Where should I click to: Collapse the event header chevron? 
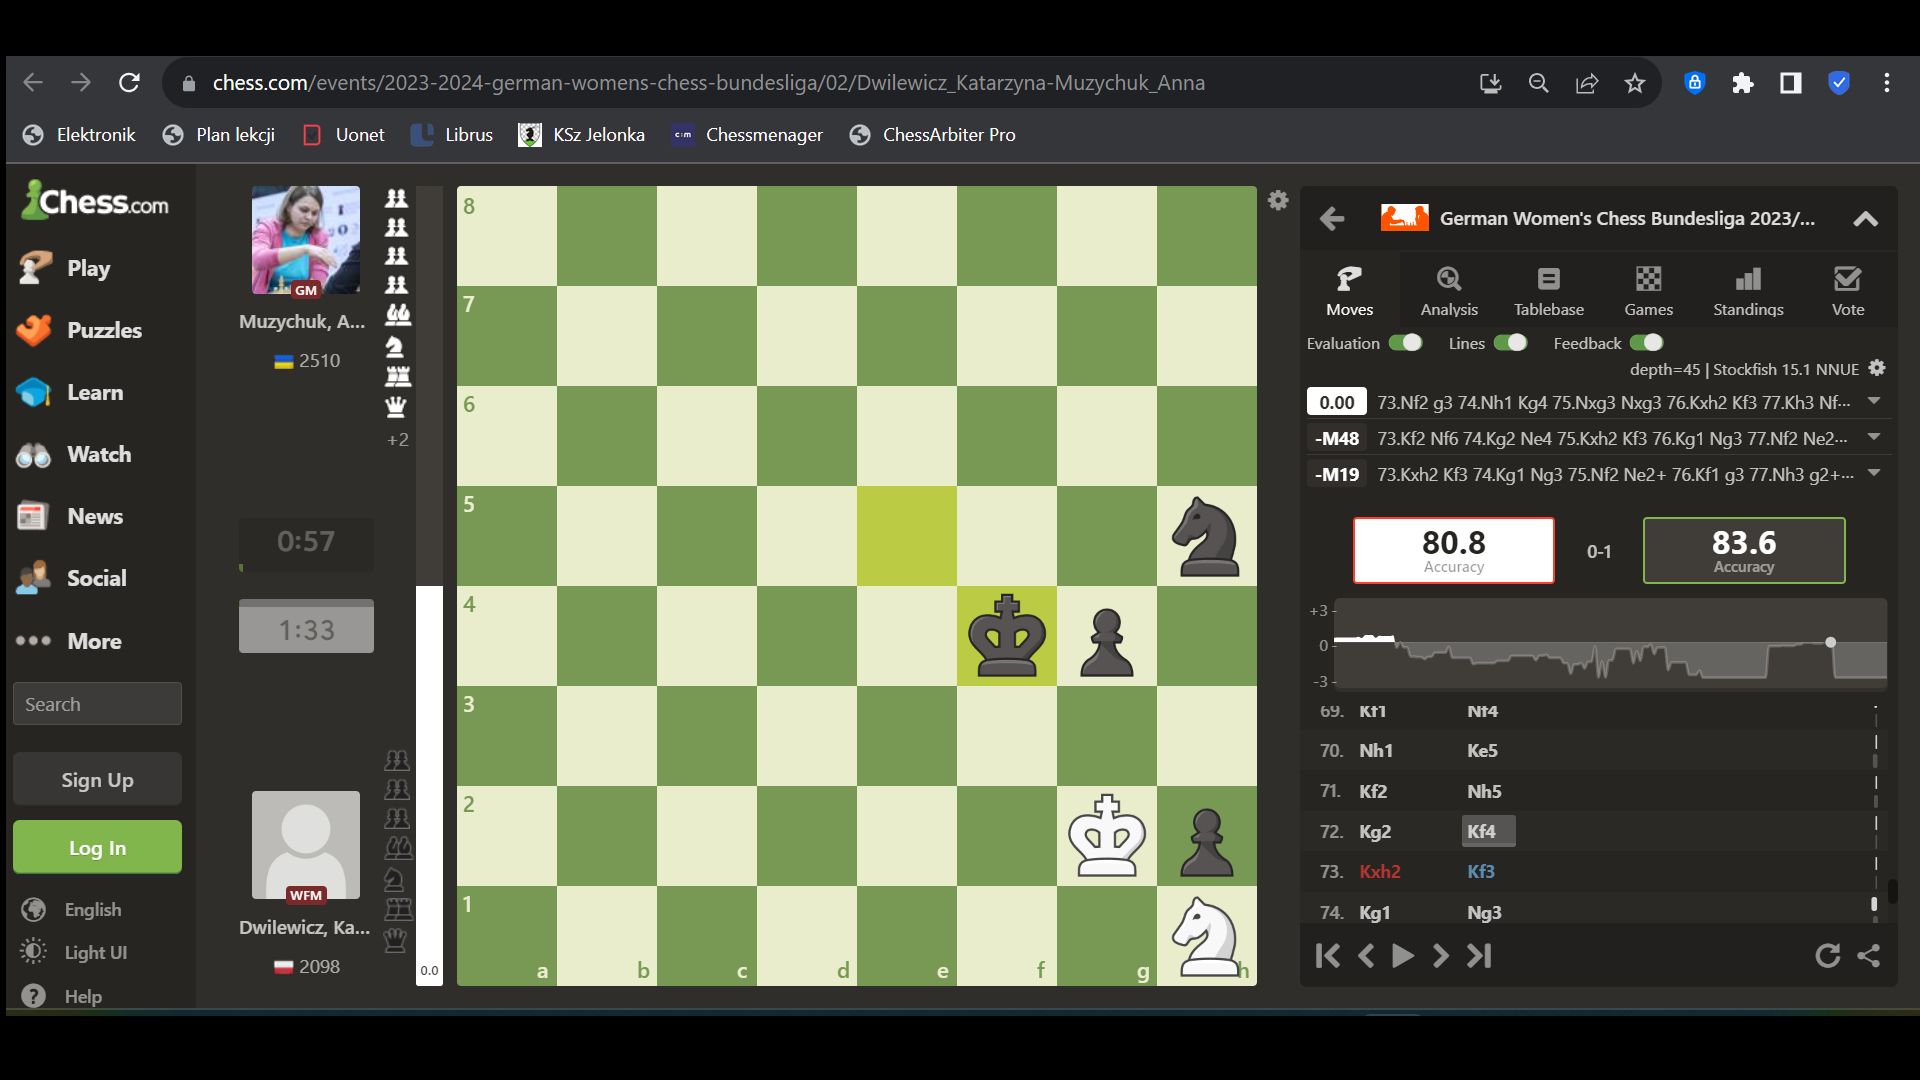[x=1865, y=219]
